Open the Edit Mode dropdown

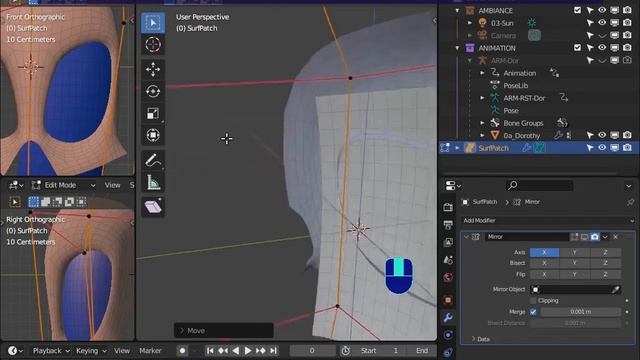point(64,185)
